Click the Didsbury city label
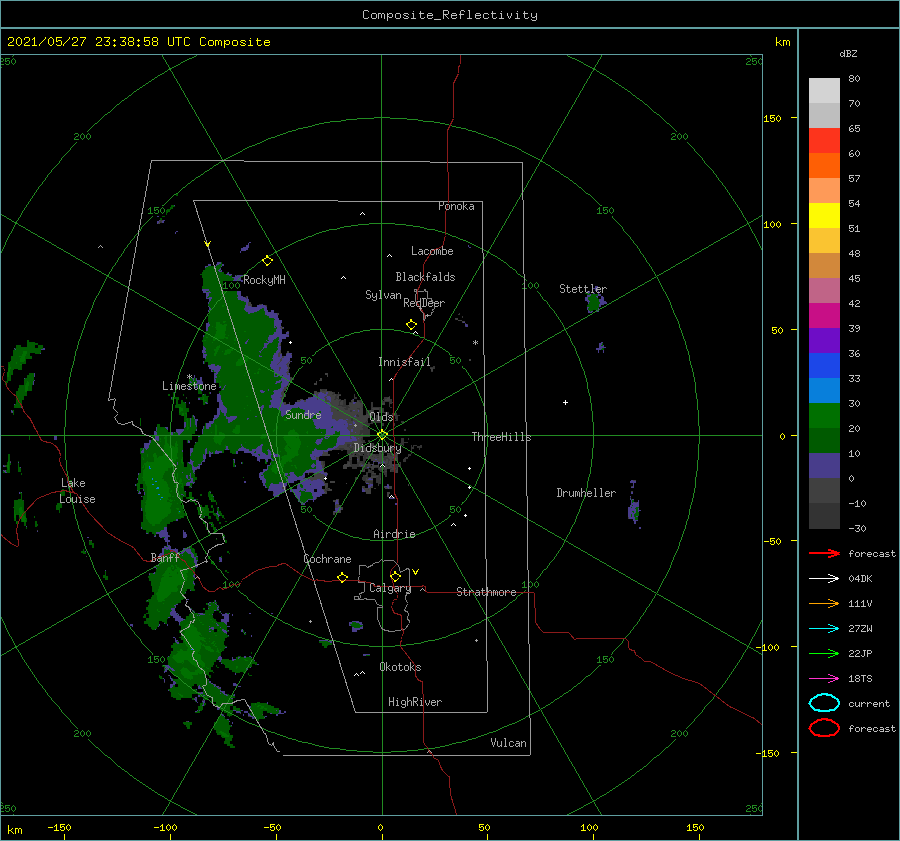This screenshot has height=841, width=900. [377, 448]
